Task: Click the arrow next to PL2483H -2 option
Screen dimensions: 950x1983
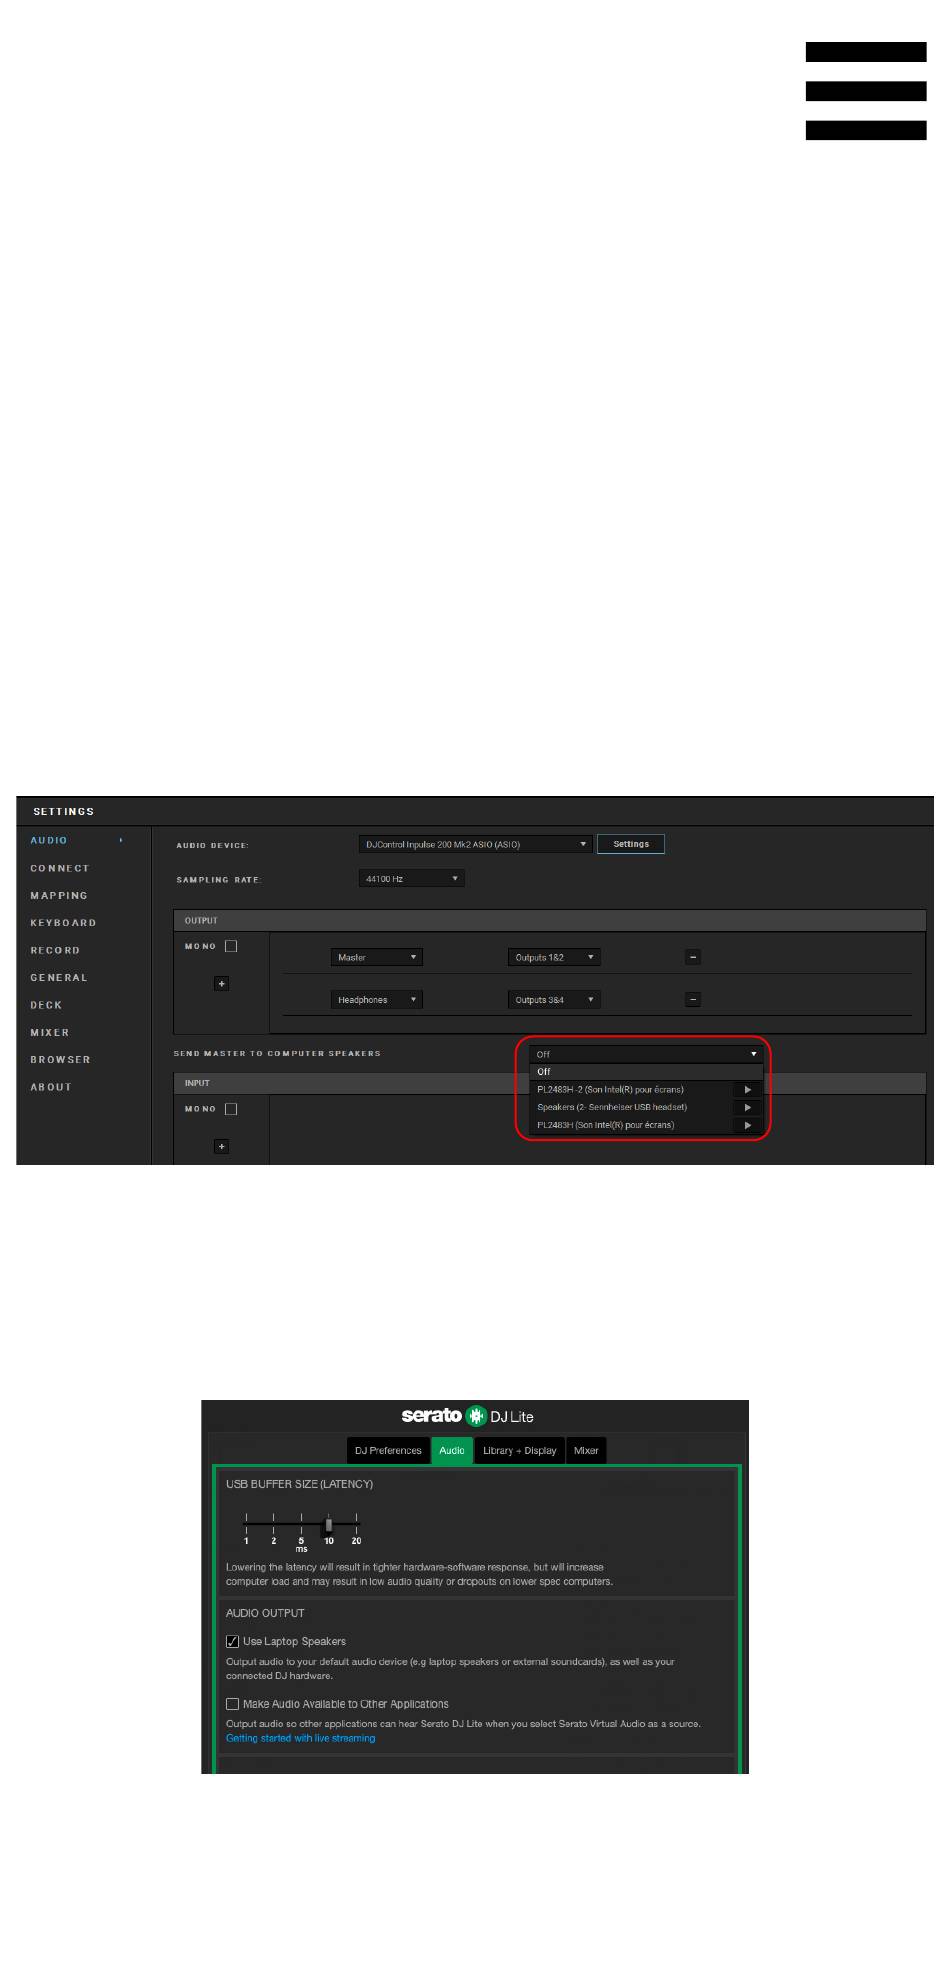Action: [747, 1089]
